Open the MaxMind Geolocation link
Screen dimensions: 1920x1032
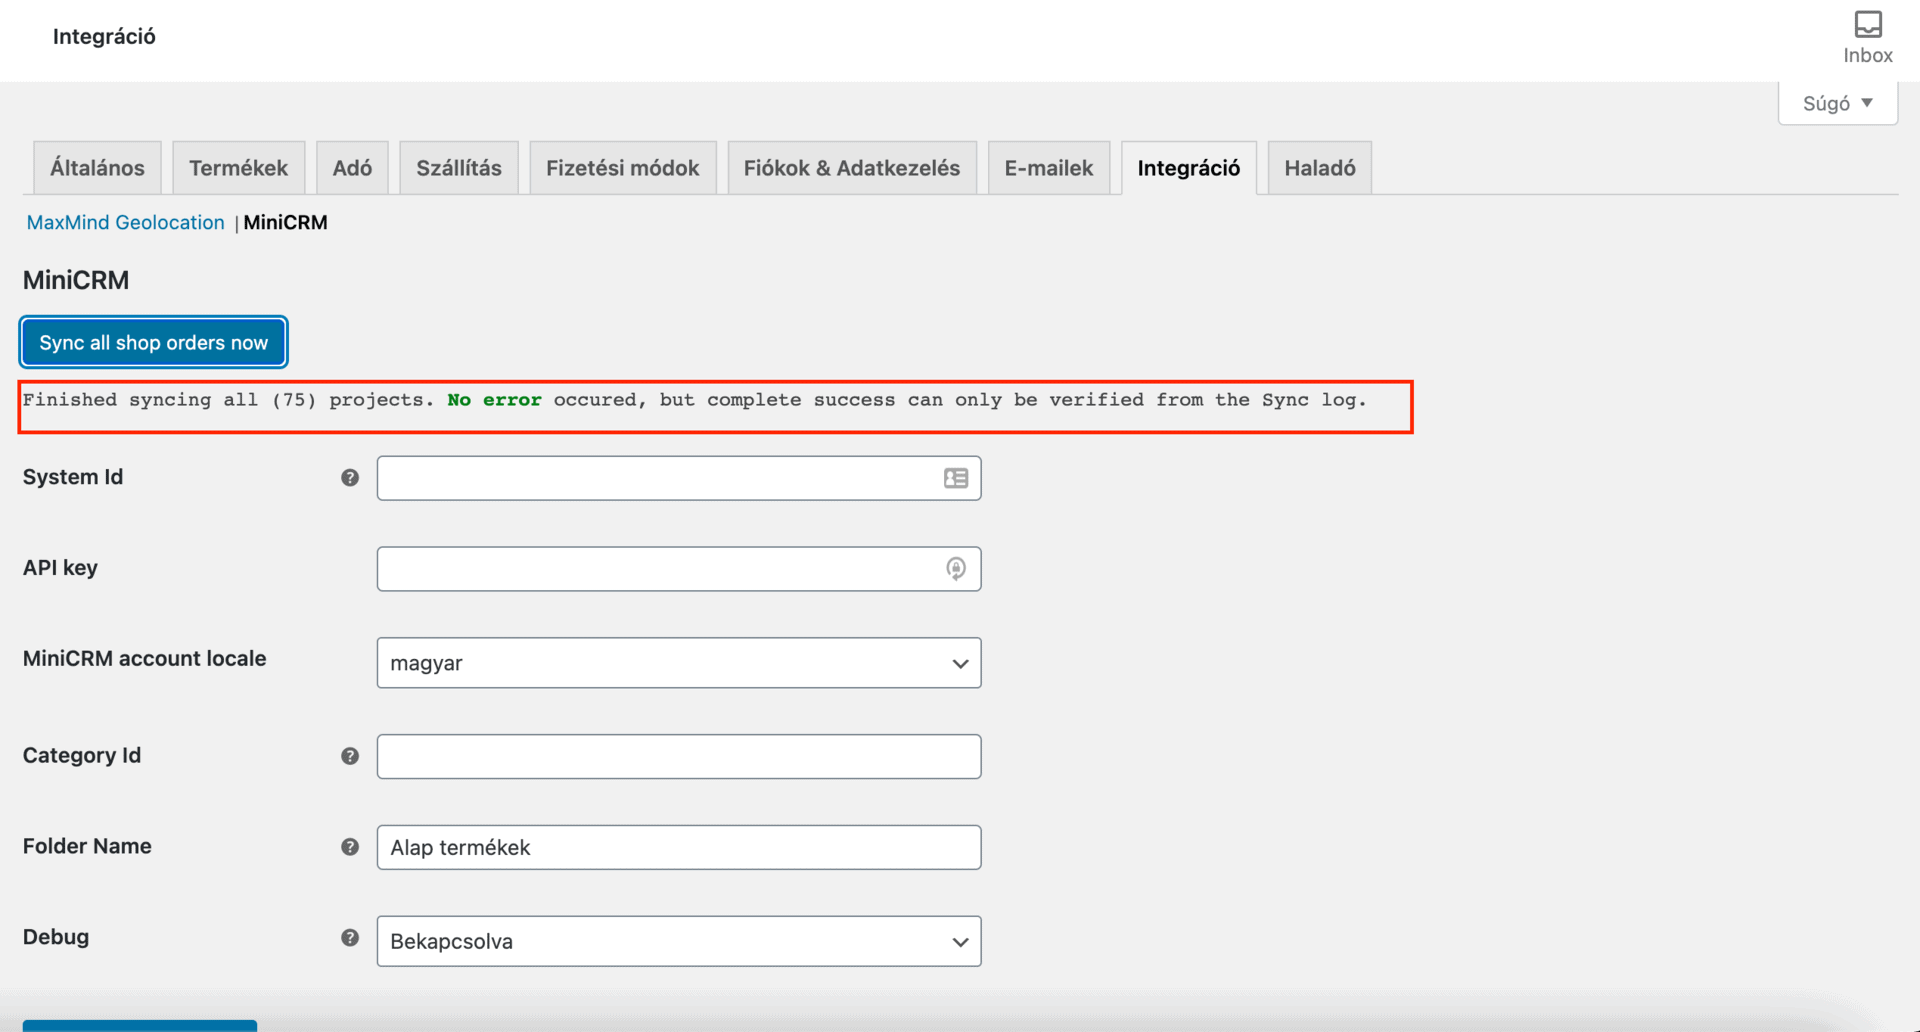pyautogui.click(x=126, y=222)
